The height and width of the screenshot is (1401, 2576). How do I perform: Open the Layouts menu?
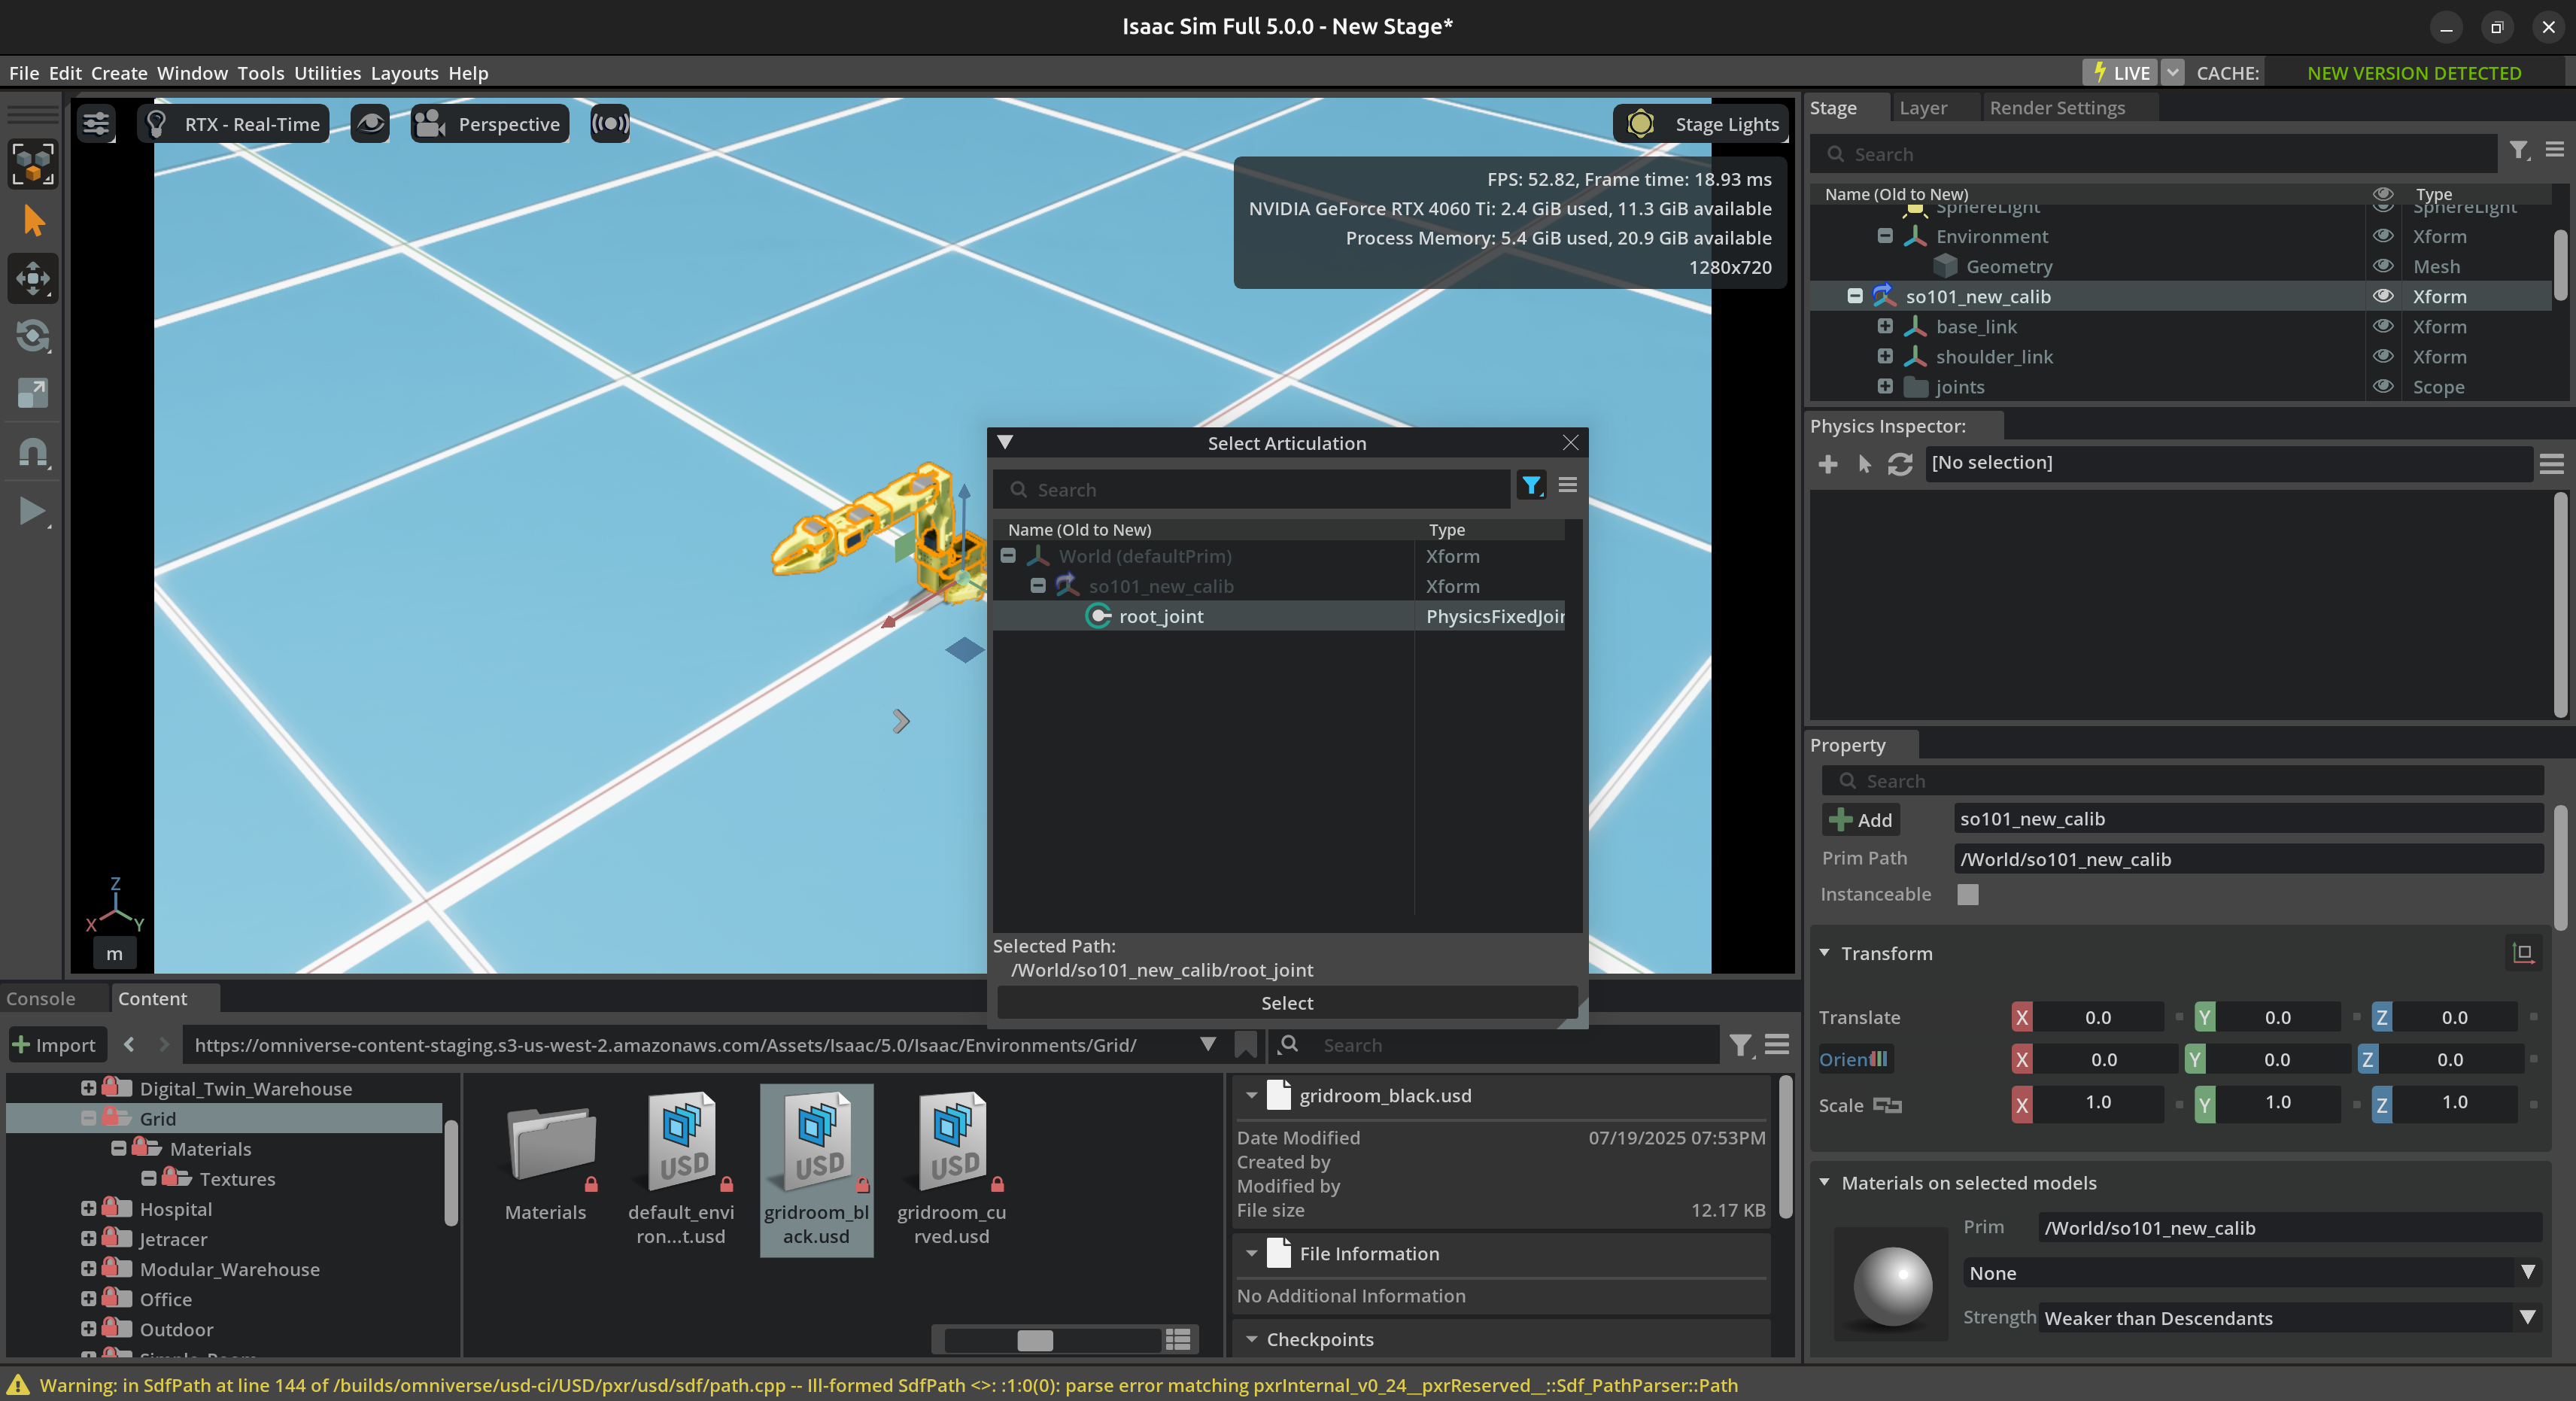click(404, 73)
